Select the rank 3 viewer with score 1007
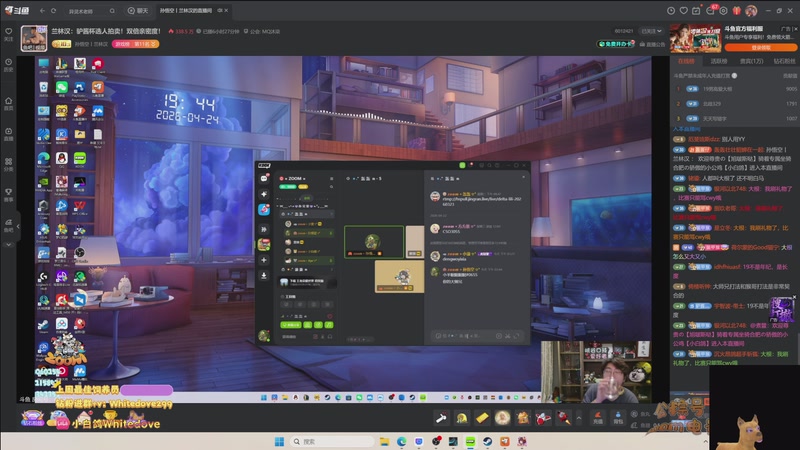Image resolution: width=800 pixels, height=450 pixels. pyautogui.click(x=735, y=118)
